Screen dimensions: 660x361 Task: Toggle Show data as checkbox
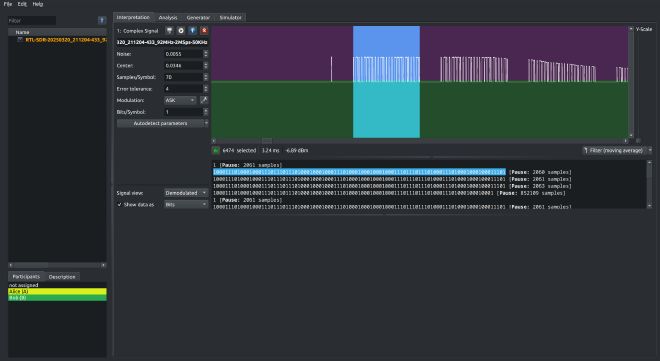point(120,204)
